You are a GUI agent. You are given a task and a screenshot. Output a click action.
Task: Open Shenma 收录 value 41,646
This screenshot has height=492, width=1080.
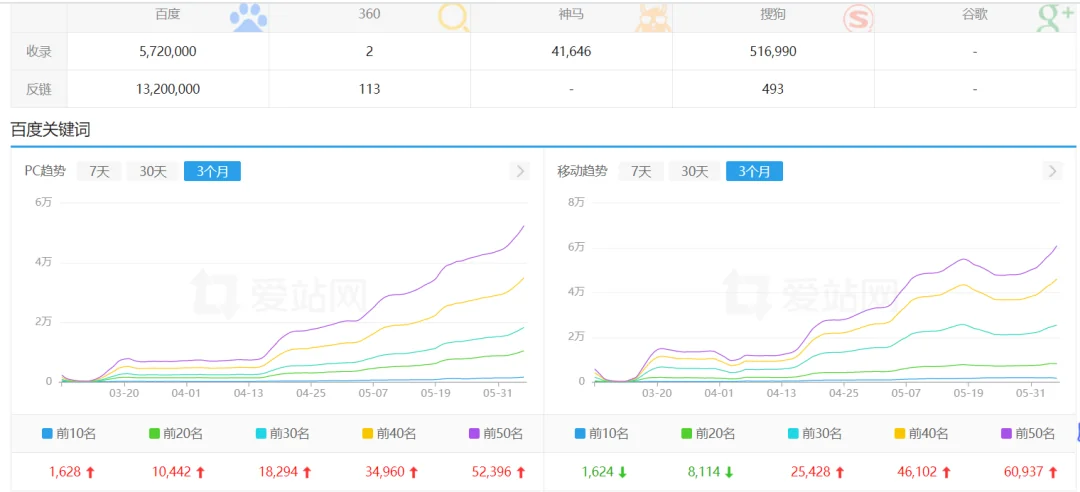[x=572, y=52]
